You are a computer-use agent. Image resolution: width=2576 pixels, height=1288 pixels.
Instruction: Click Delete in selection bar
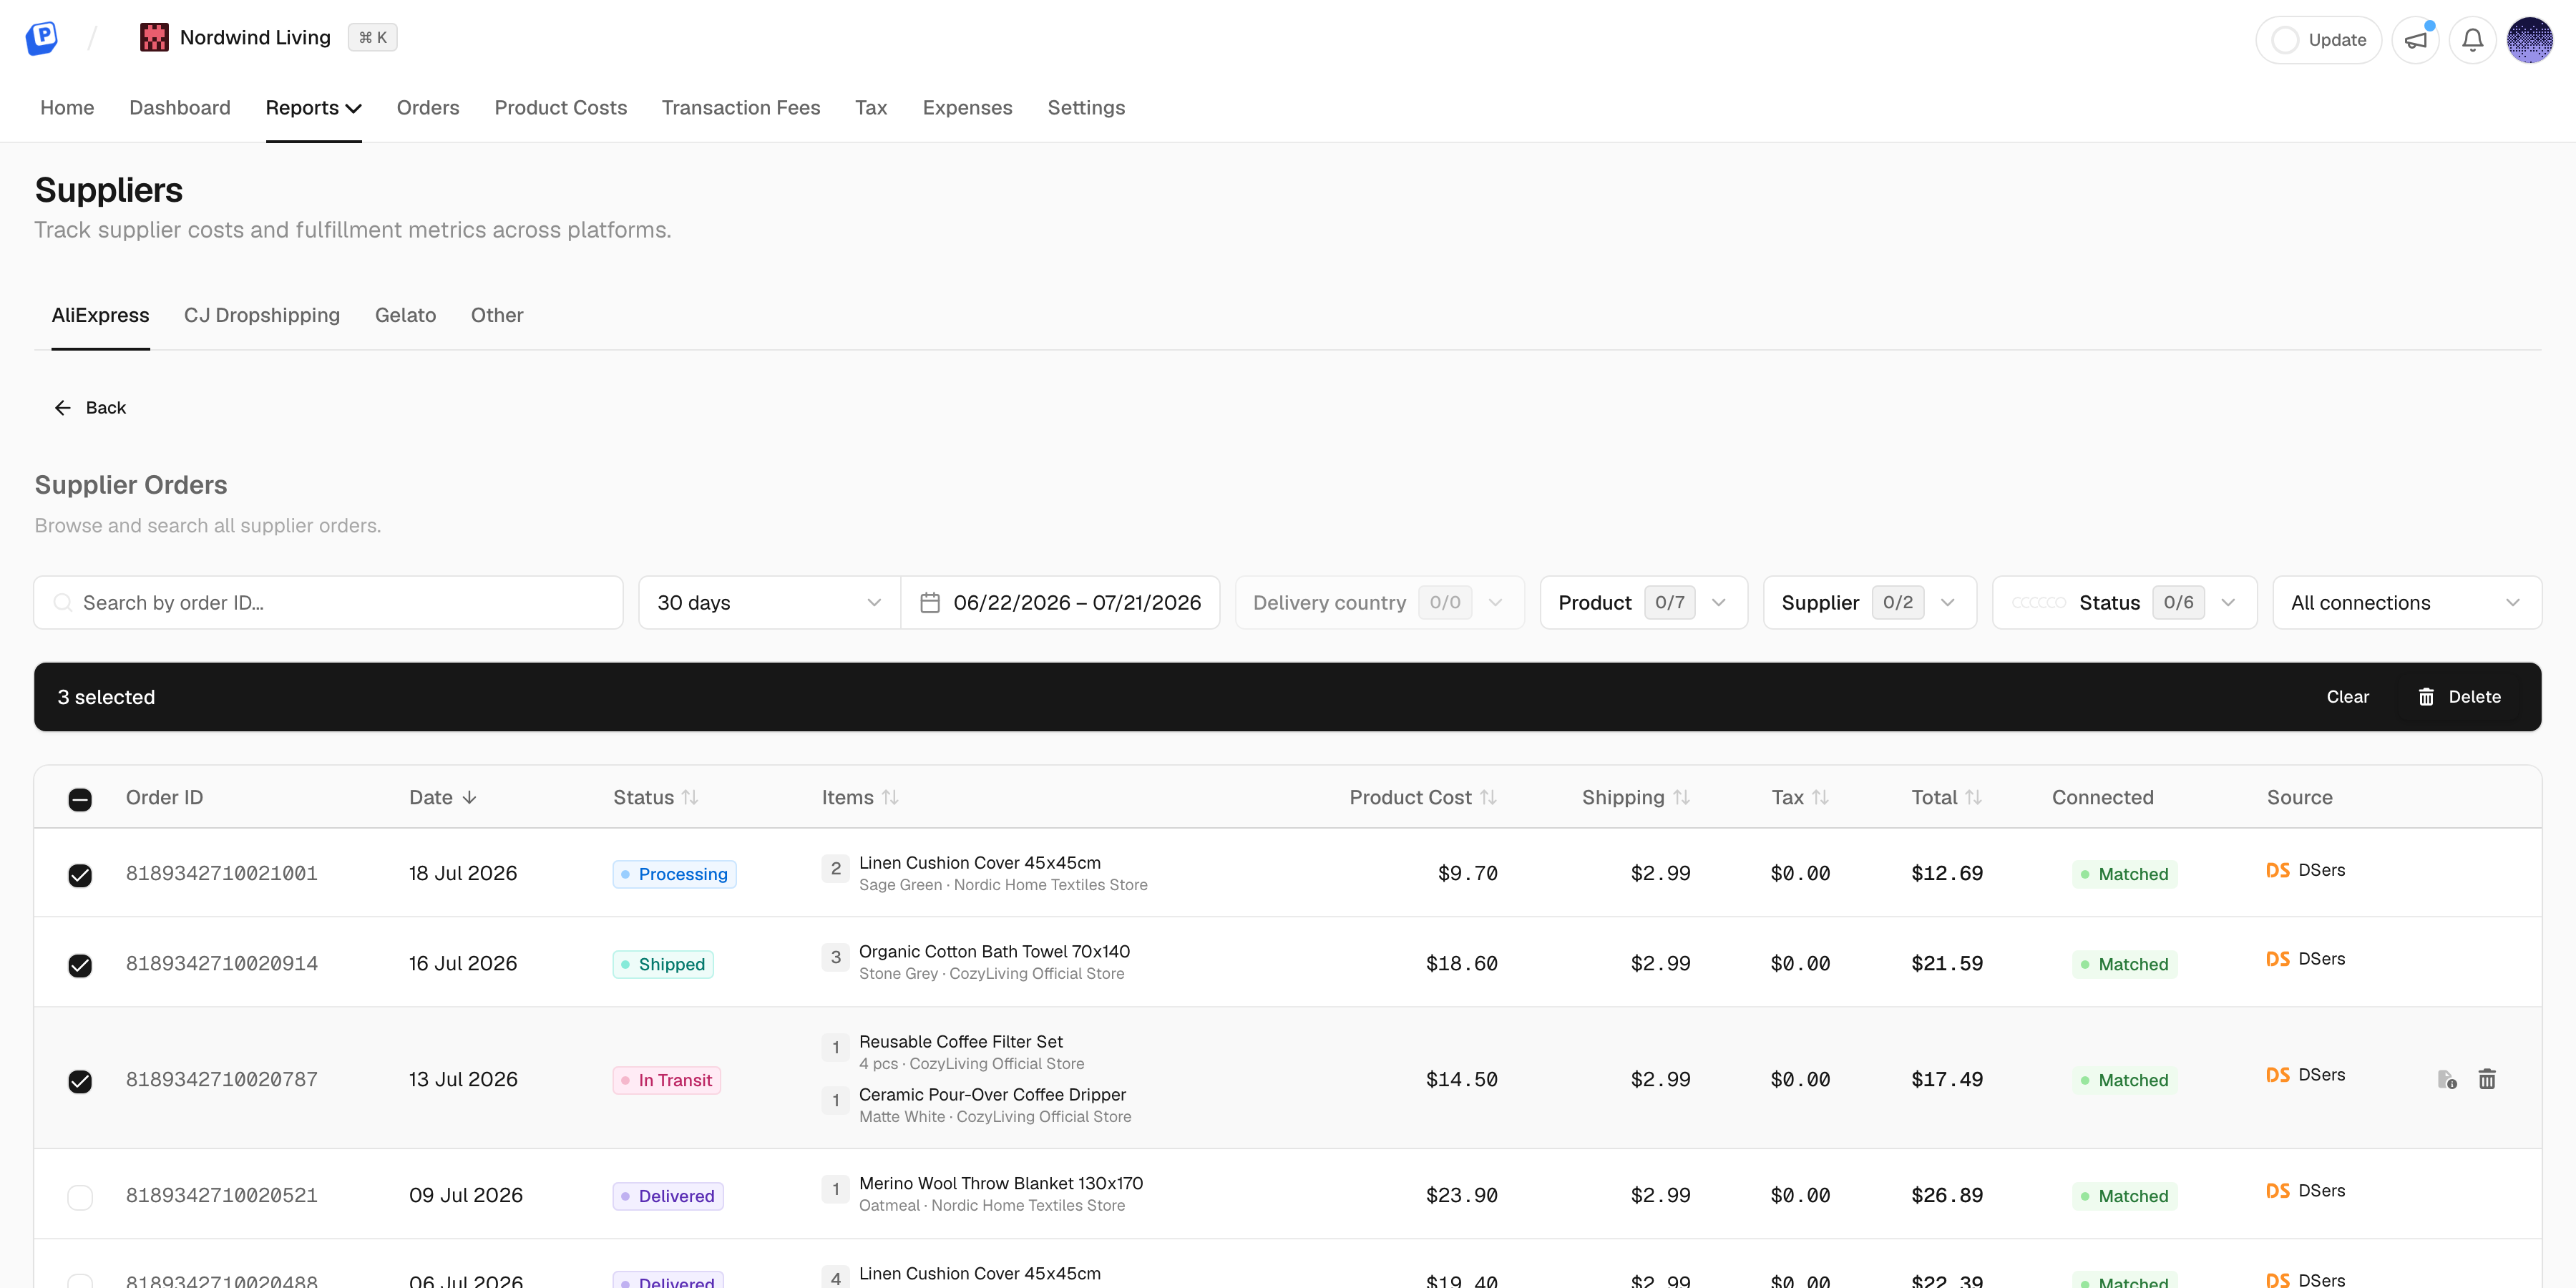click(x=2459, y=697)
